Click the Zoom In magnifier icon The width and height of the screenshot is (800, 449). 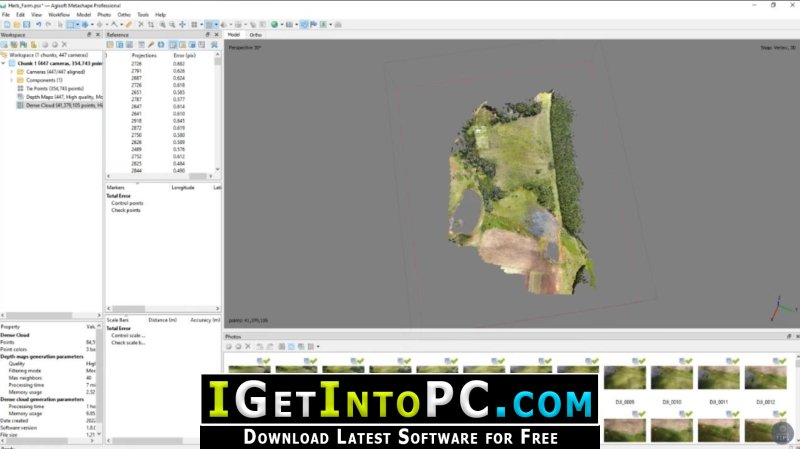(x=162, y=24)
